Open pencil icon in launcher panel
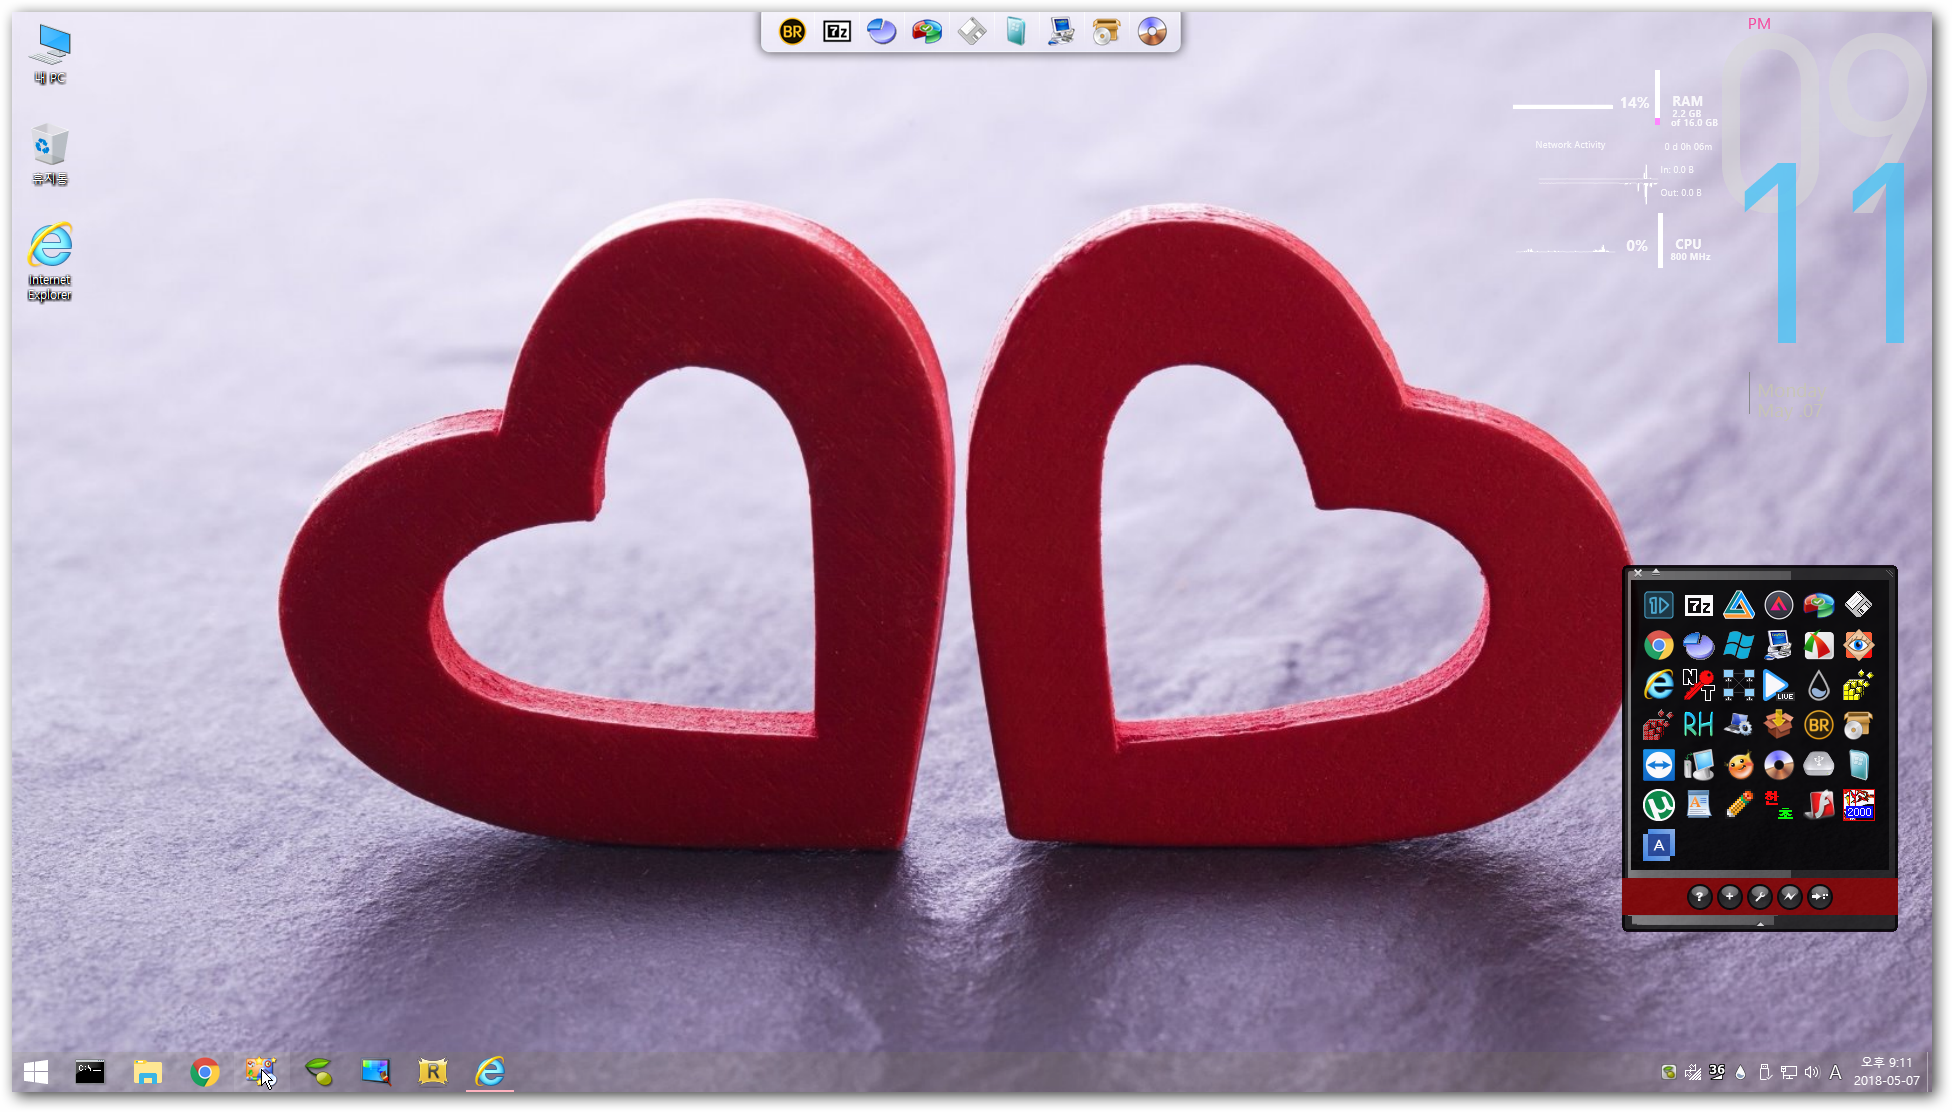Screen dimensions: 1952x1112 [x=1739, y=805]
